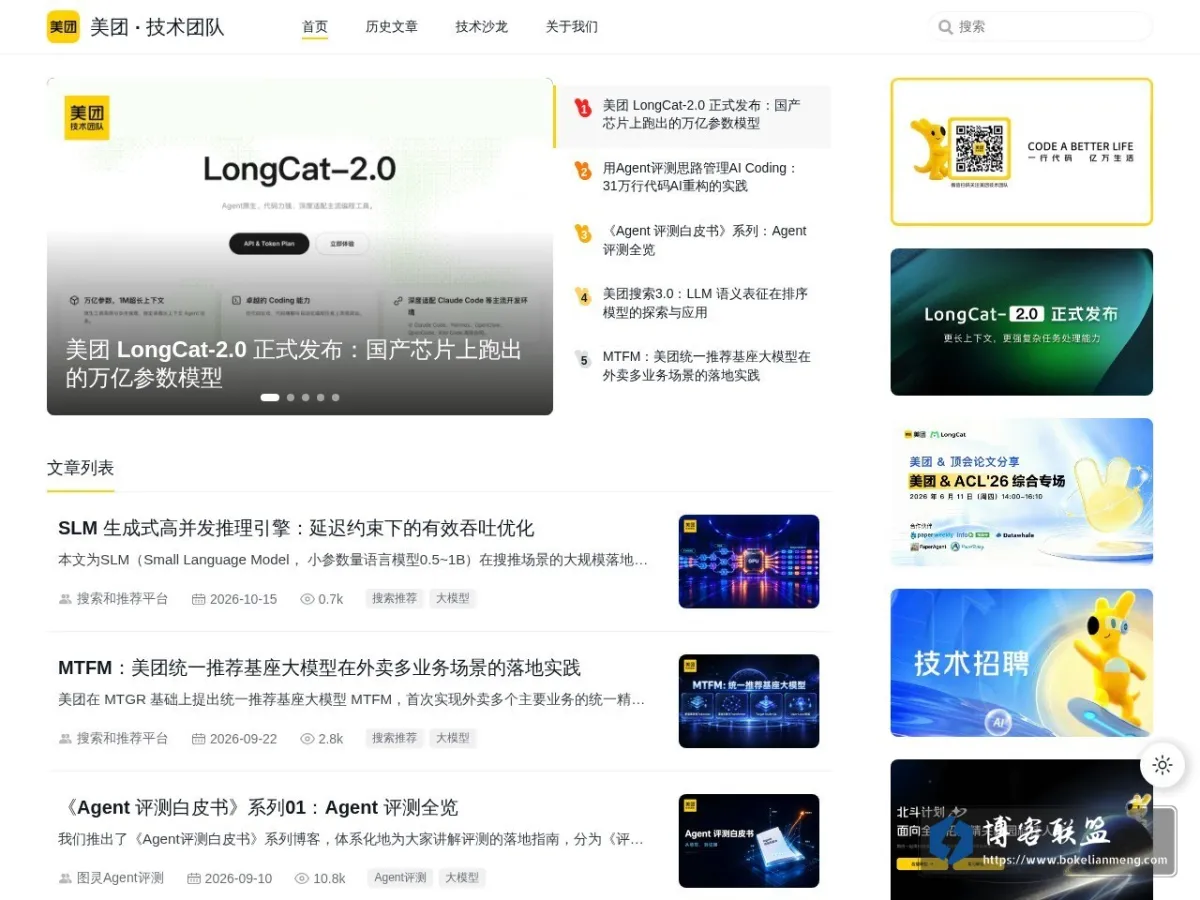Click MTFM article summary text
The image size is (1200, 900).
[352, 700]
